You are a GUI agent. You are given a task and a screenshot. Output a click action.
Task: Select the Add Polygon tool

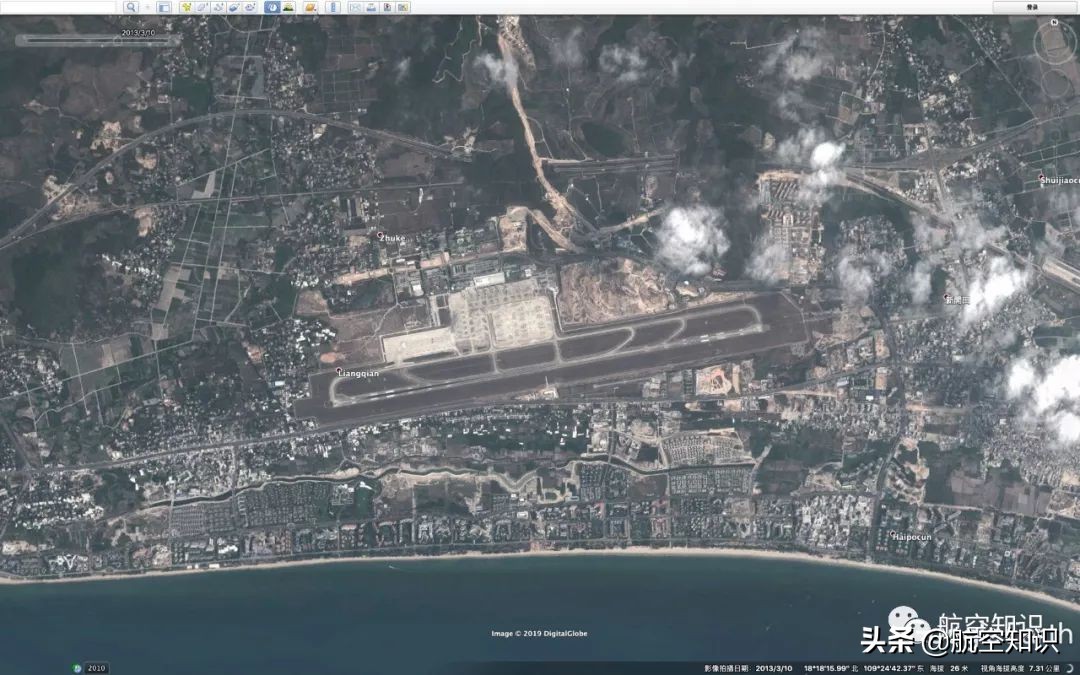[202, 7]
